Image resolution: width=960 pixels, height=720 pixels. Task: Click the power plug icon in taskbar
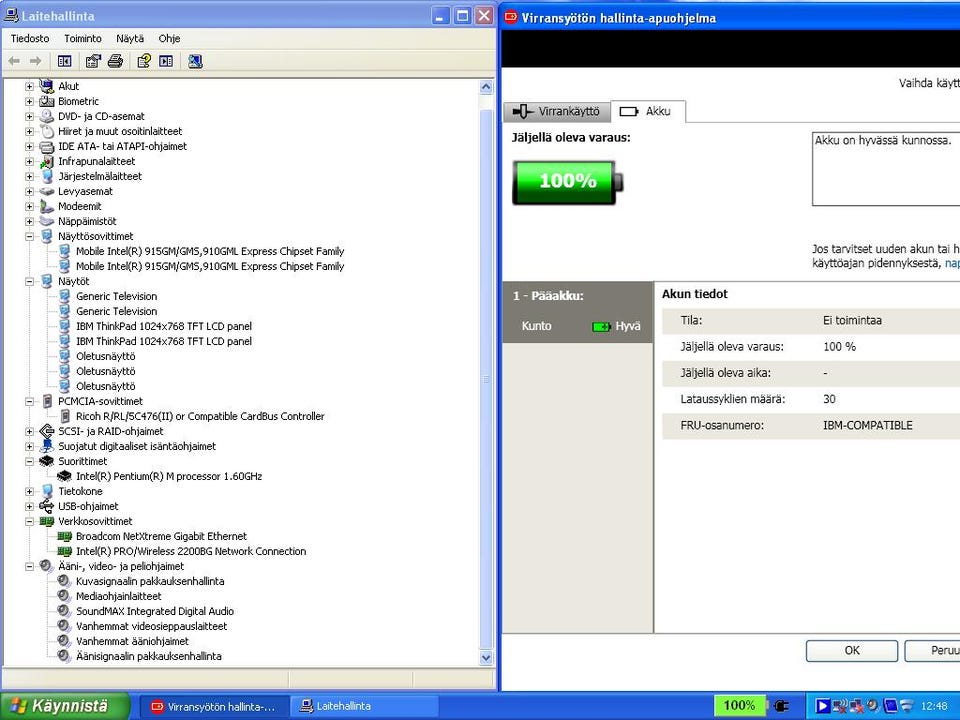[x=781, y=706]
